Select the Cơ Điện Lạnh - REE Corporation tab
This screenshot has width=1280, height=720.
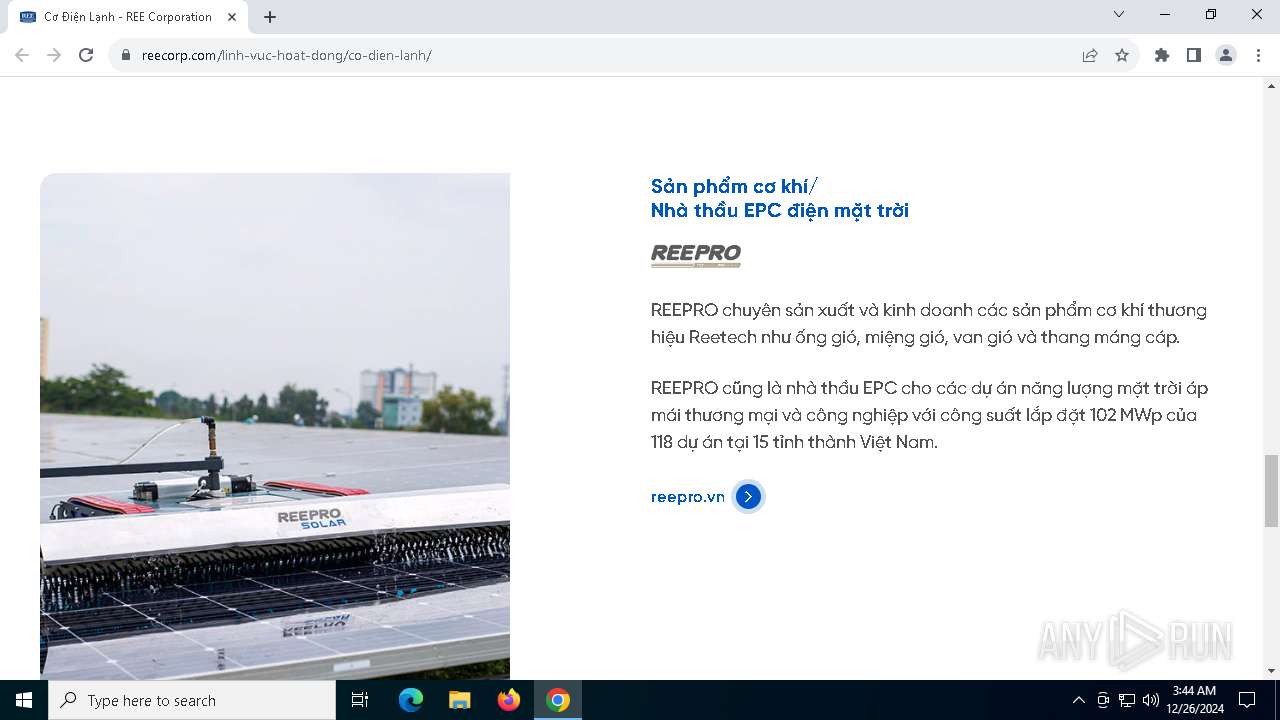(128, 17)
